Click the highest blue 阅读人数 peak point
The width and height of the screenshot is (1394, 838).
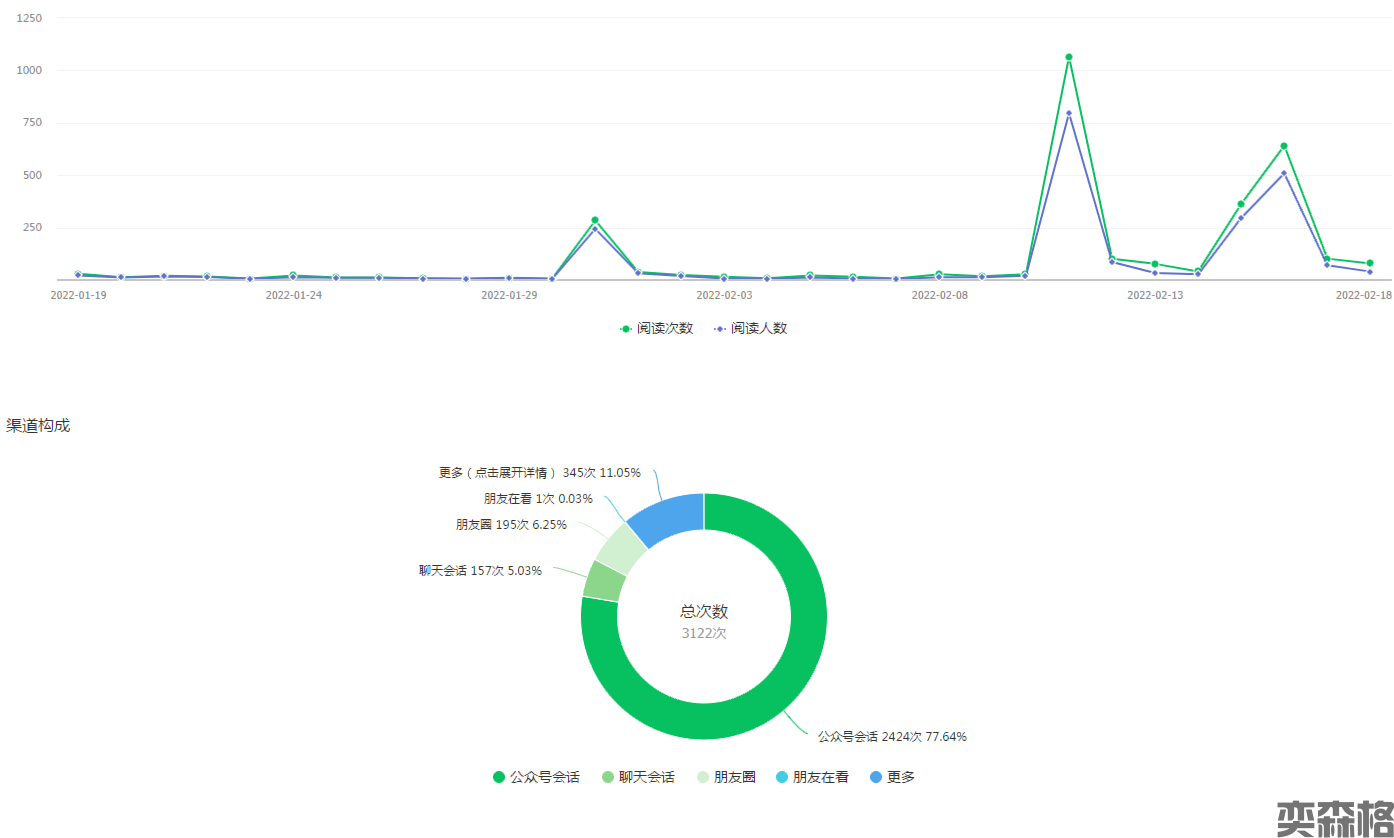[1069, 113]
